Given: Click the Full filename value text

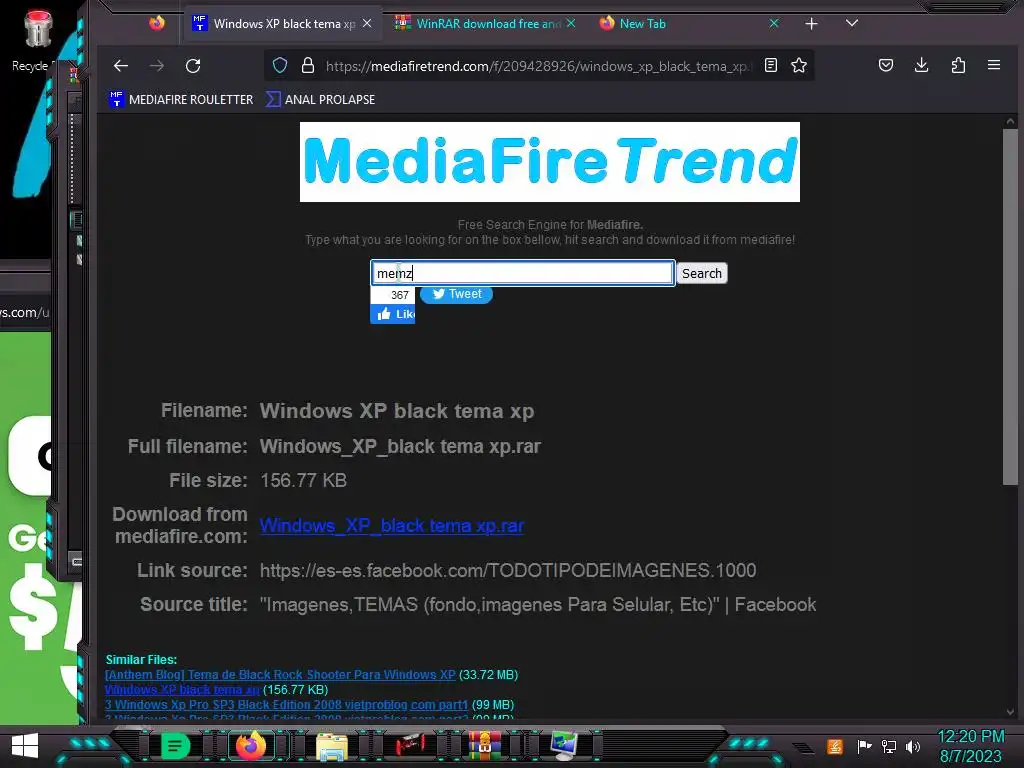Looking at the screenshot, I should pyautogui.click(x=400, y=447).
